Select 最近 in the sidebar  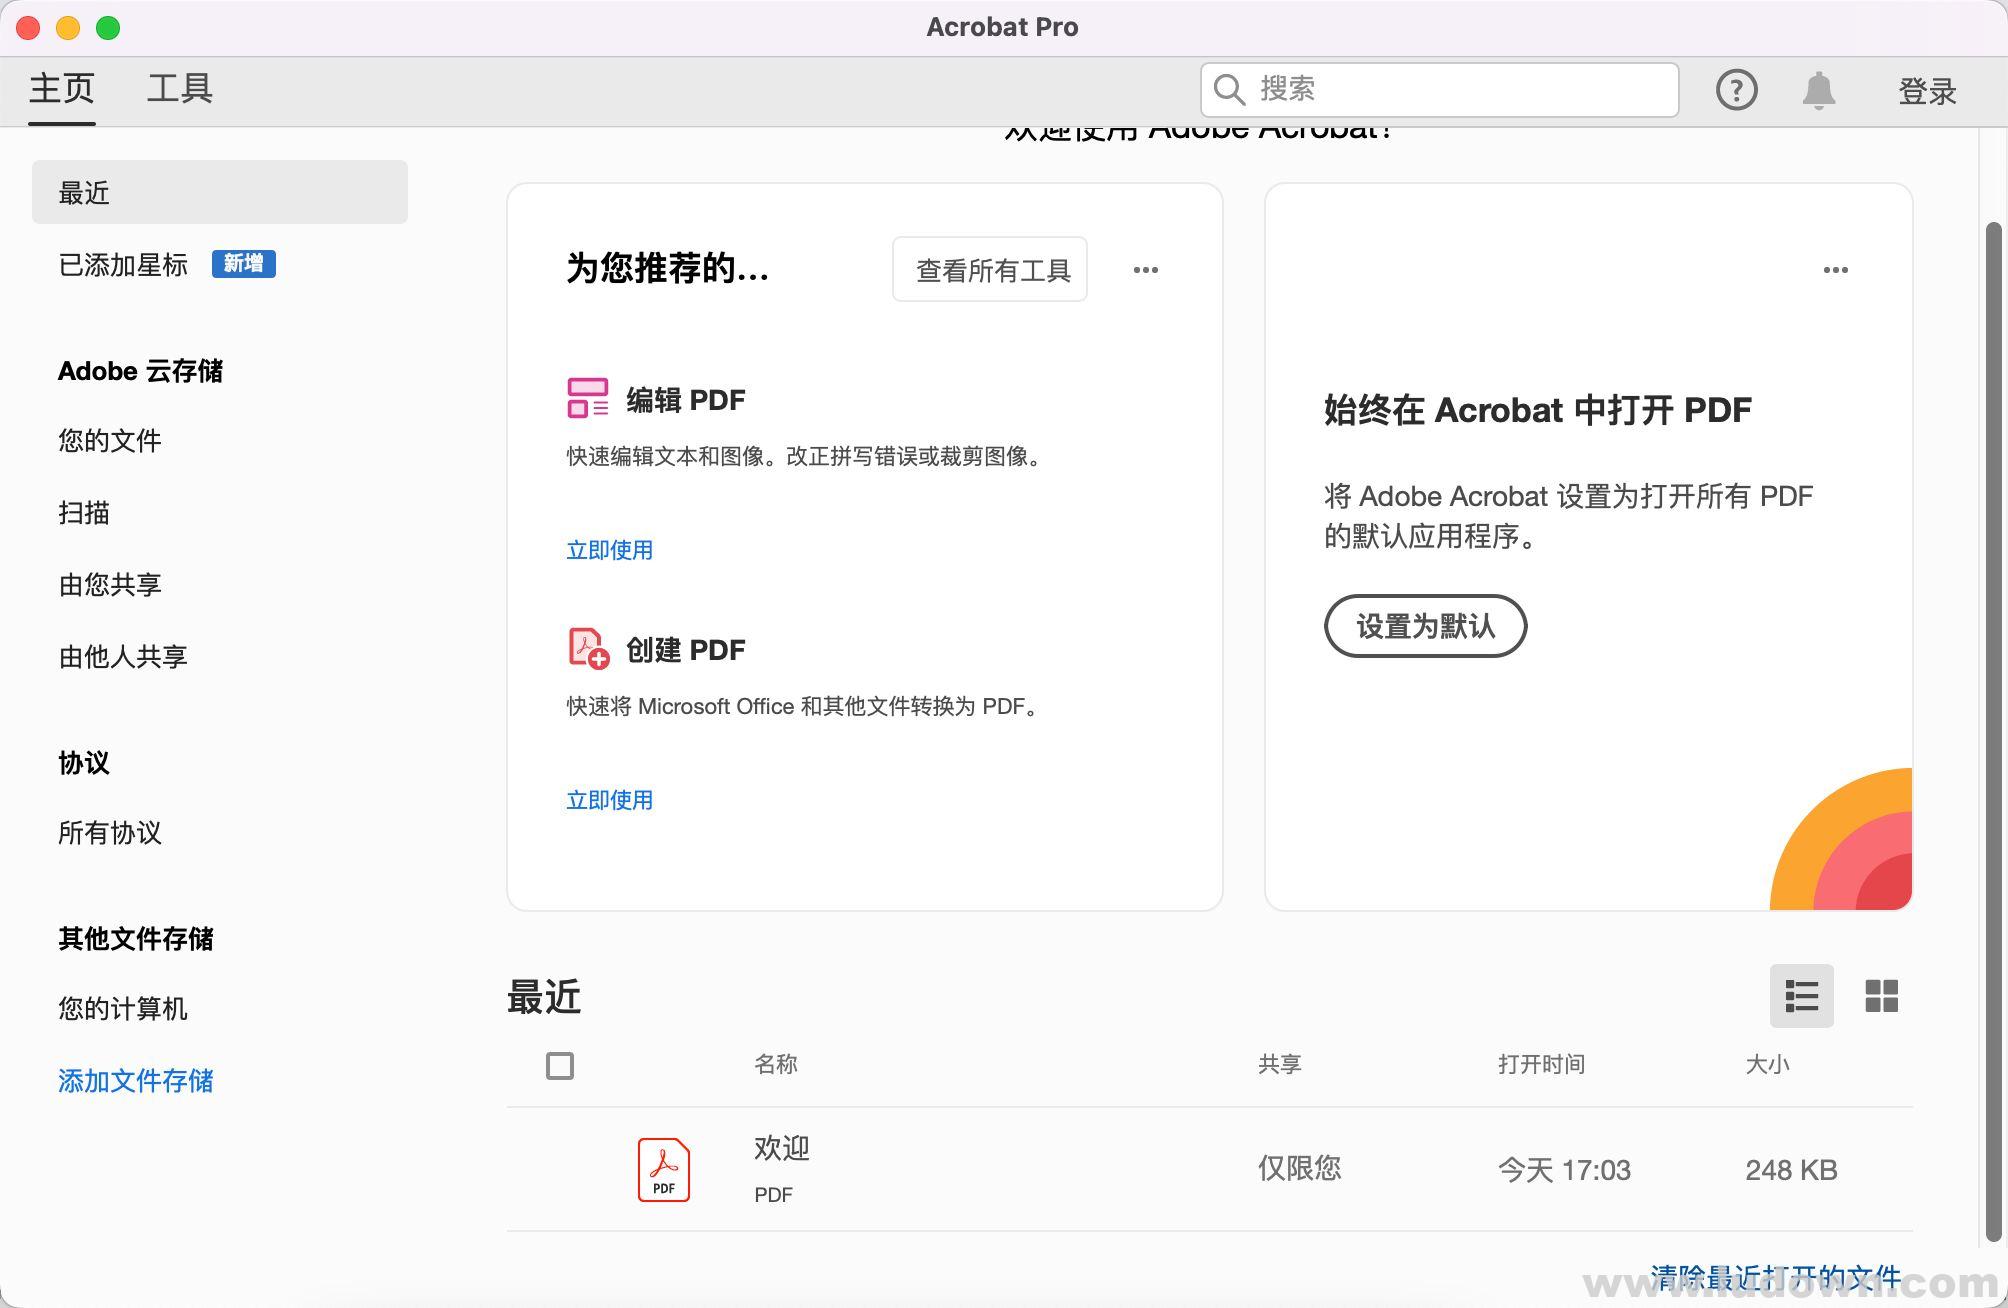pyautogui.click(x=220, y=192)
